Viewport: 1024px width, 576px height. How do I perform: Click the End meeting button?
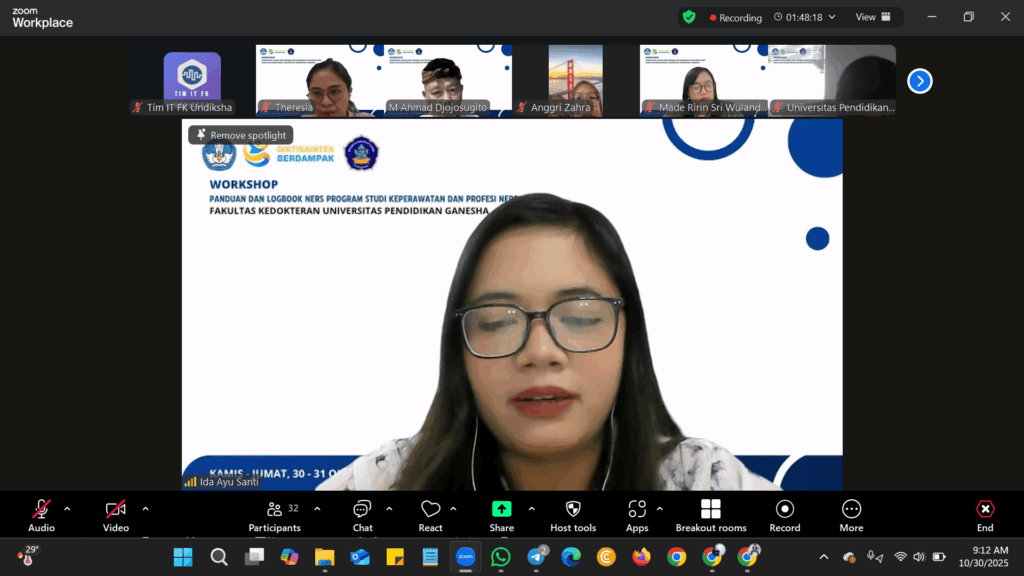pos(985,510)
